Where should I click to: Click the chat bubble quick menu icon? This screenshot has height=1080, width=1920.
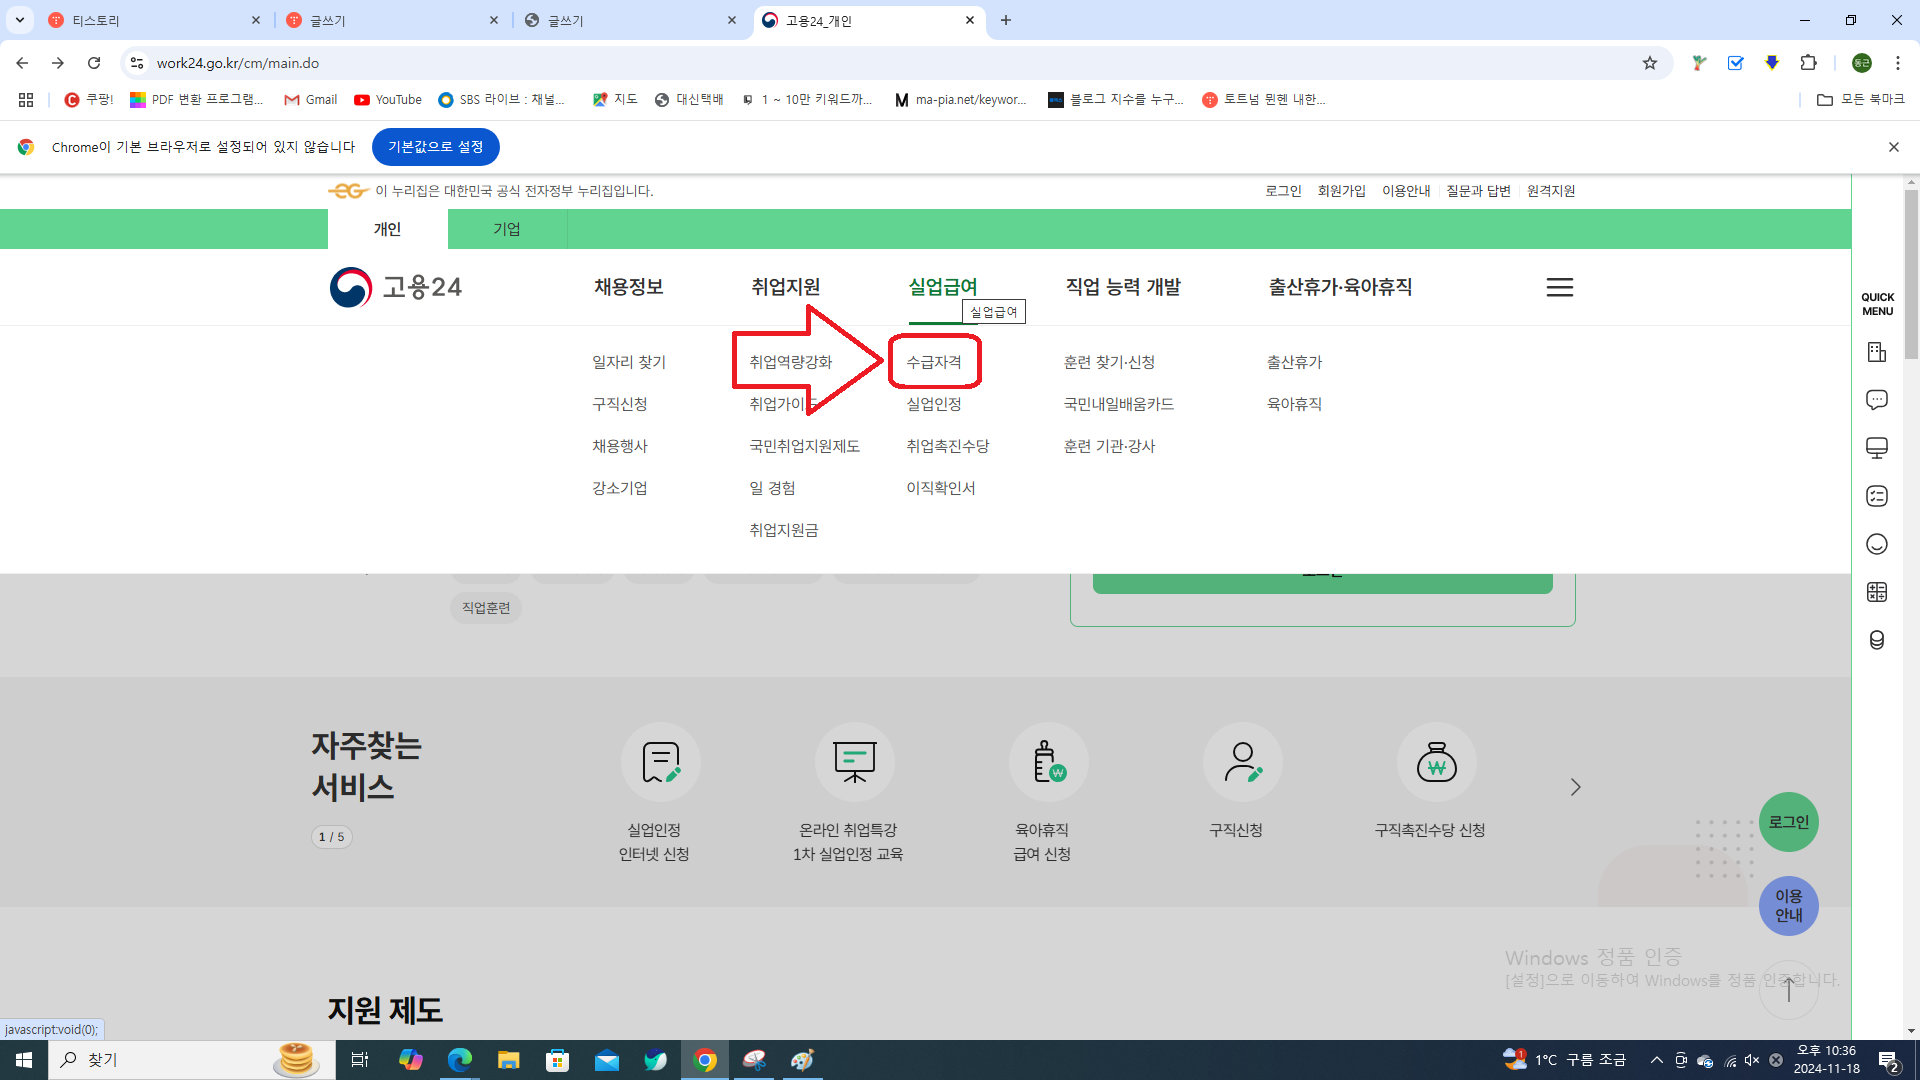[x=1876, y=400]
